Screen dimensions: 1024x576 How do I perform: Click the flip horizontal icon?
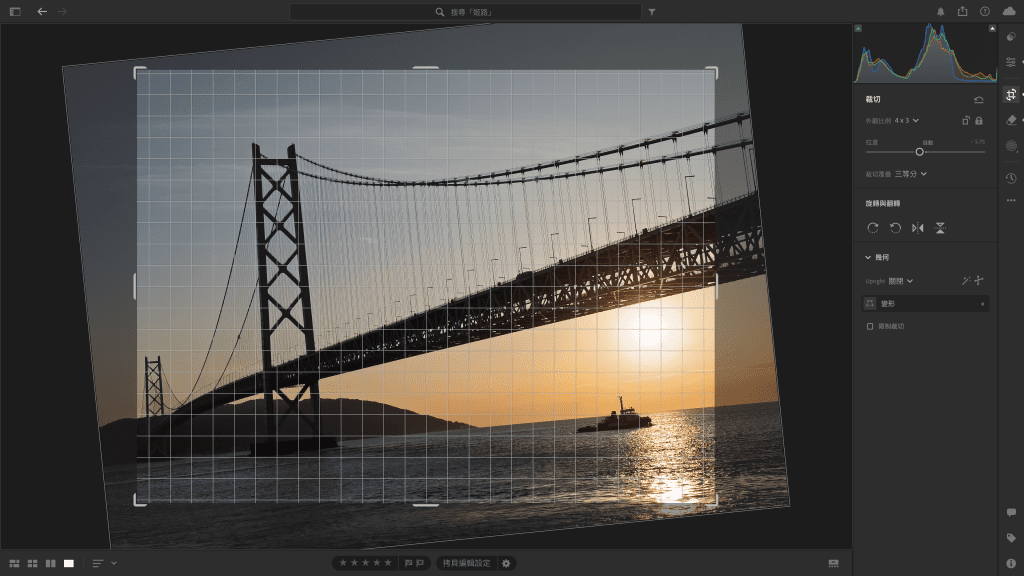pos(917,227)
